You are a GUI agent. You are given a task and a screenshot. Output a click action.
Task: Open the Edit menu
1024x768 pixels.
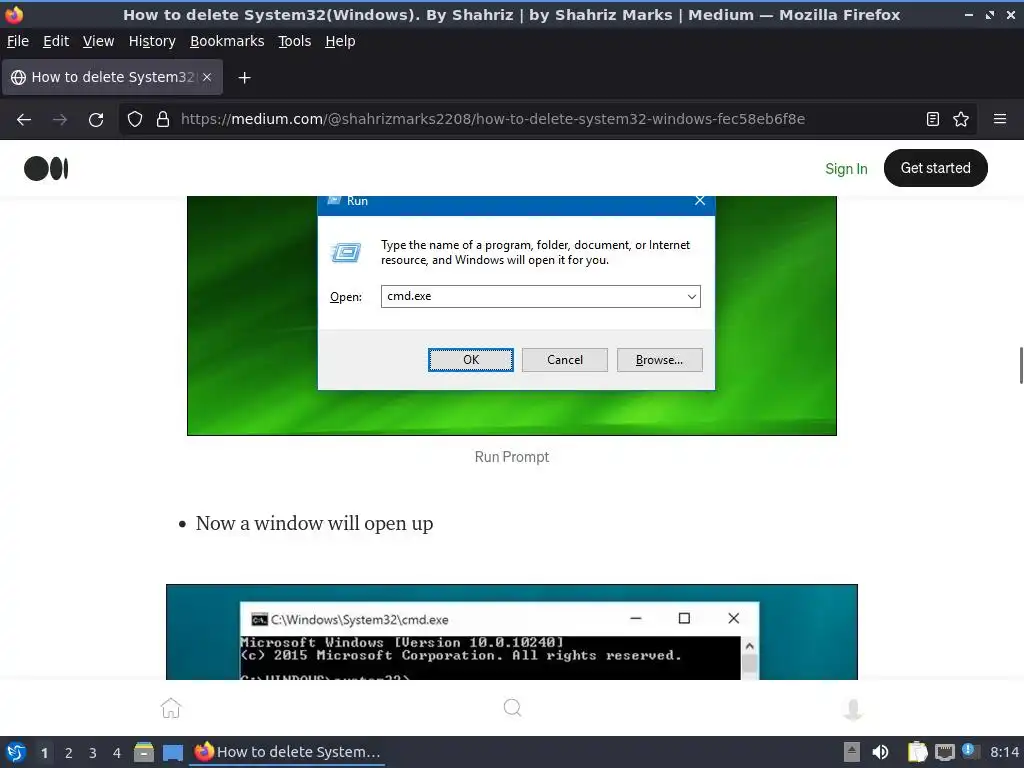[x=56, y=41]
